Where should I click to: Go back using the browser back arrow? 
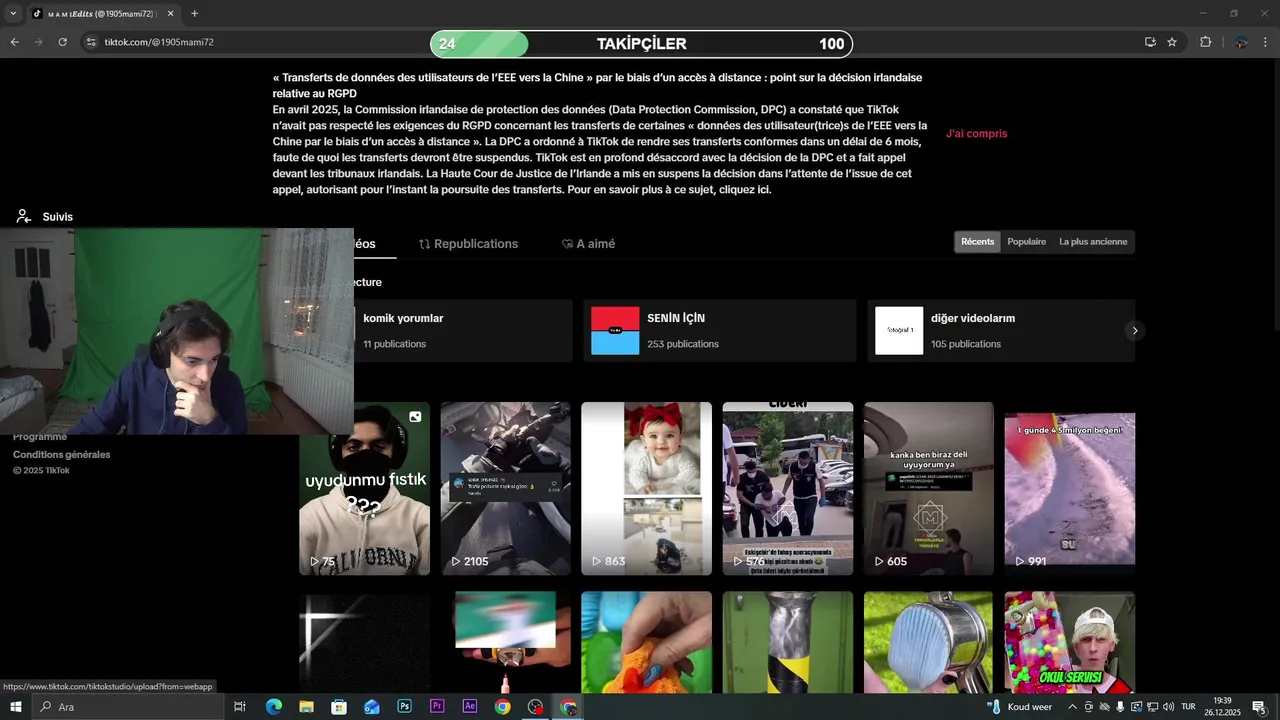(x=14, y=42)
